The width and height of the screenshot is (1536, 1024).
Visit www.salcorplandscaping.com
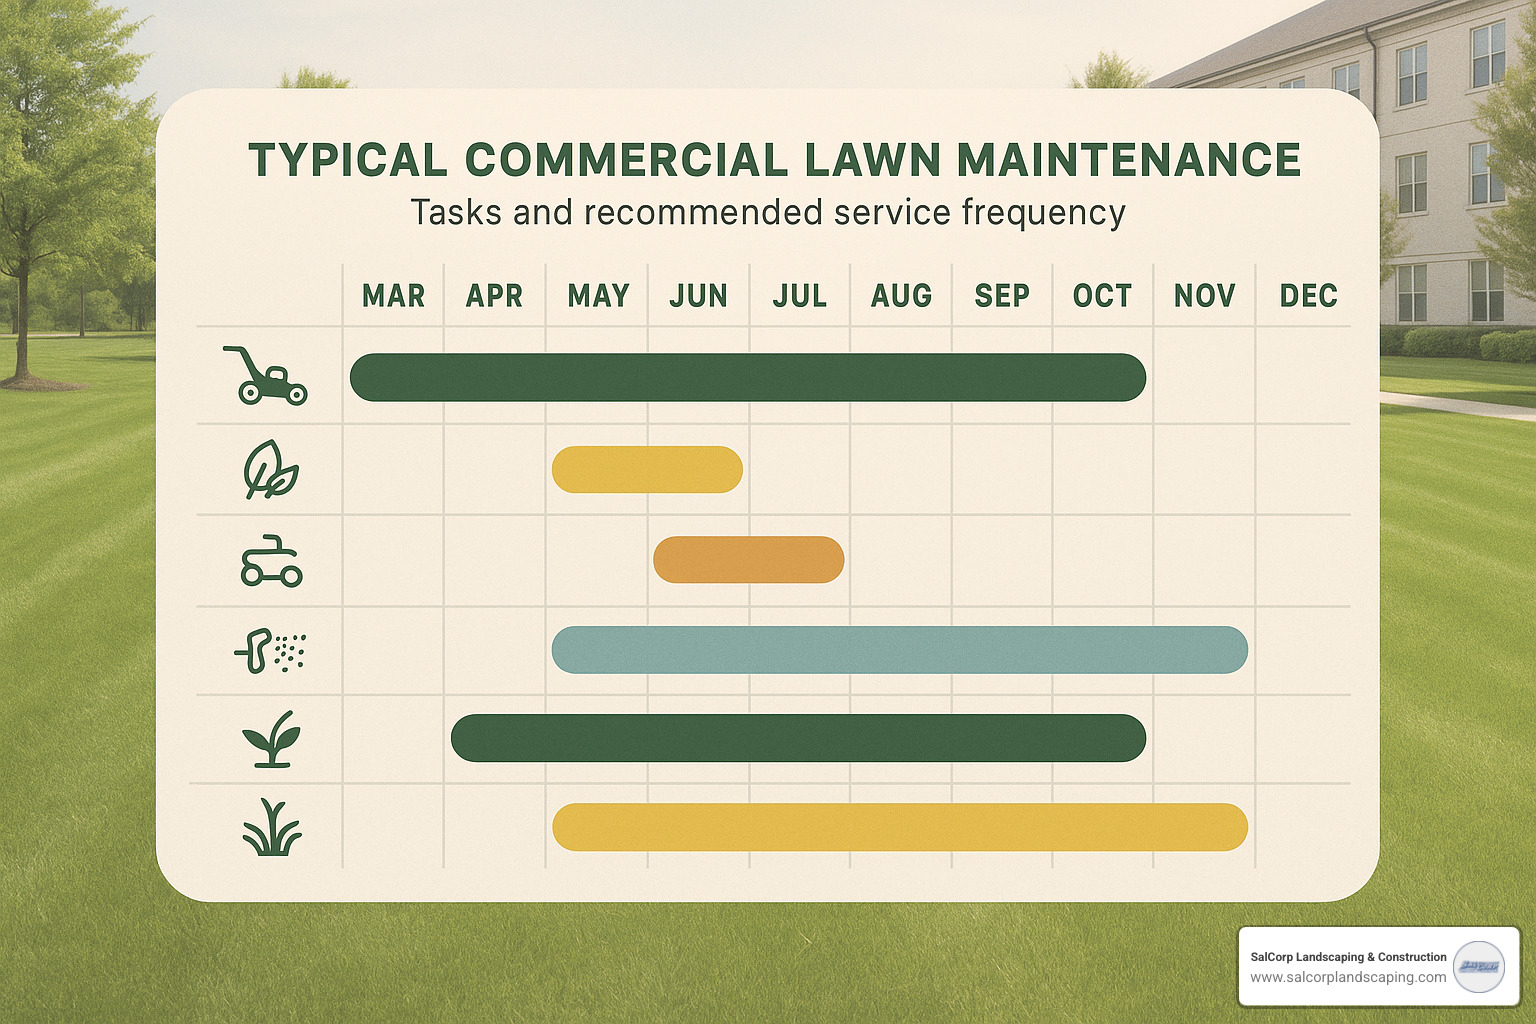[1350, 977]
